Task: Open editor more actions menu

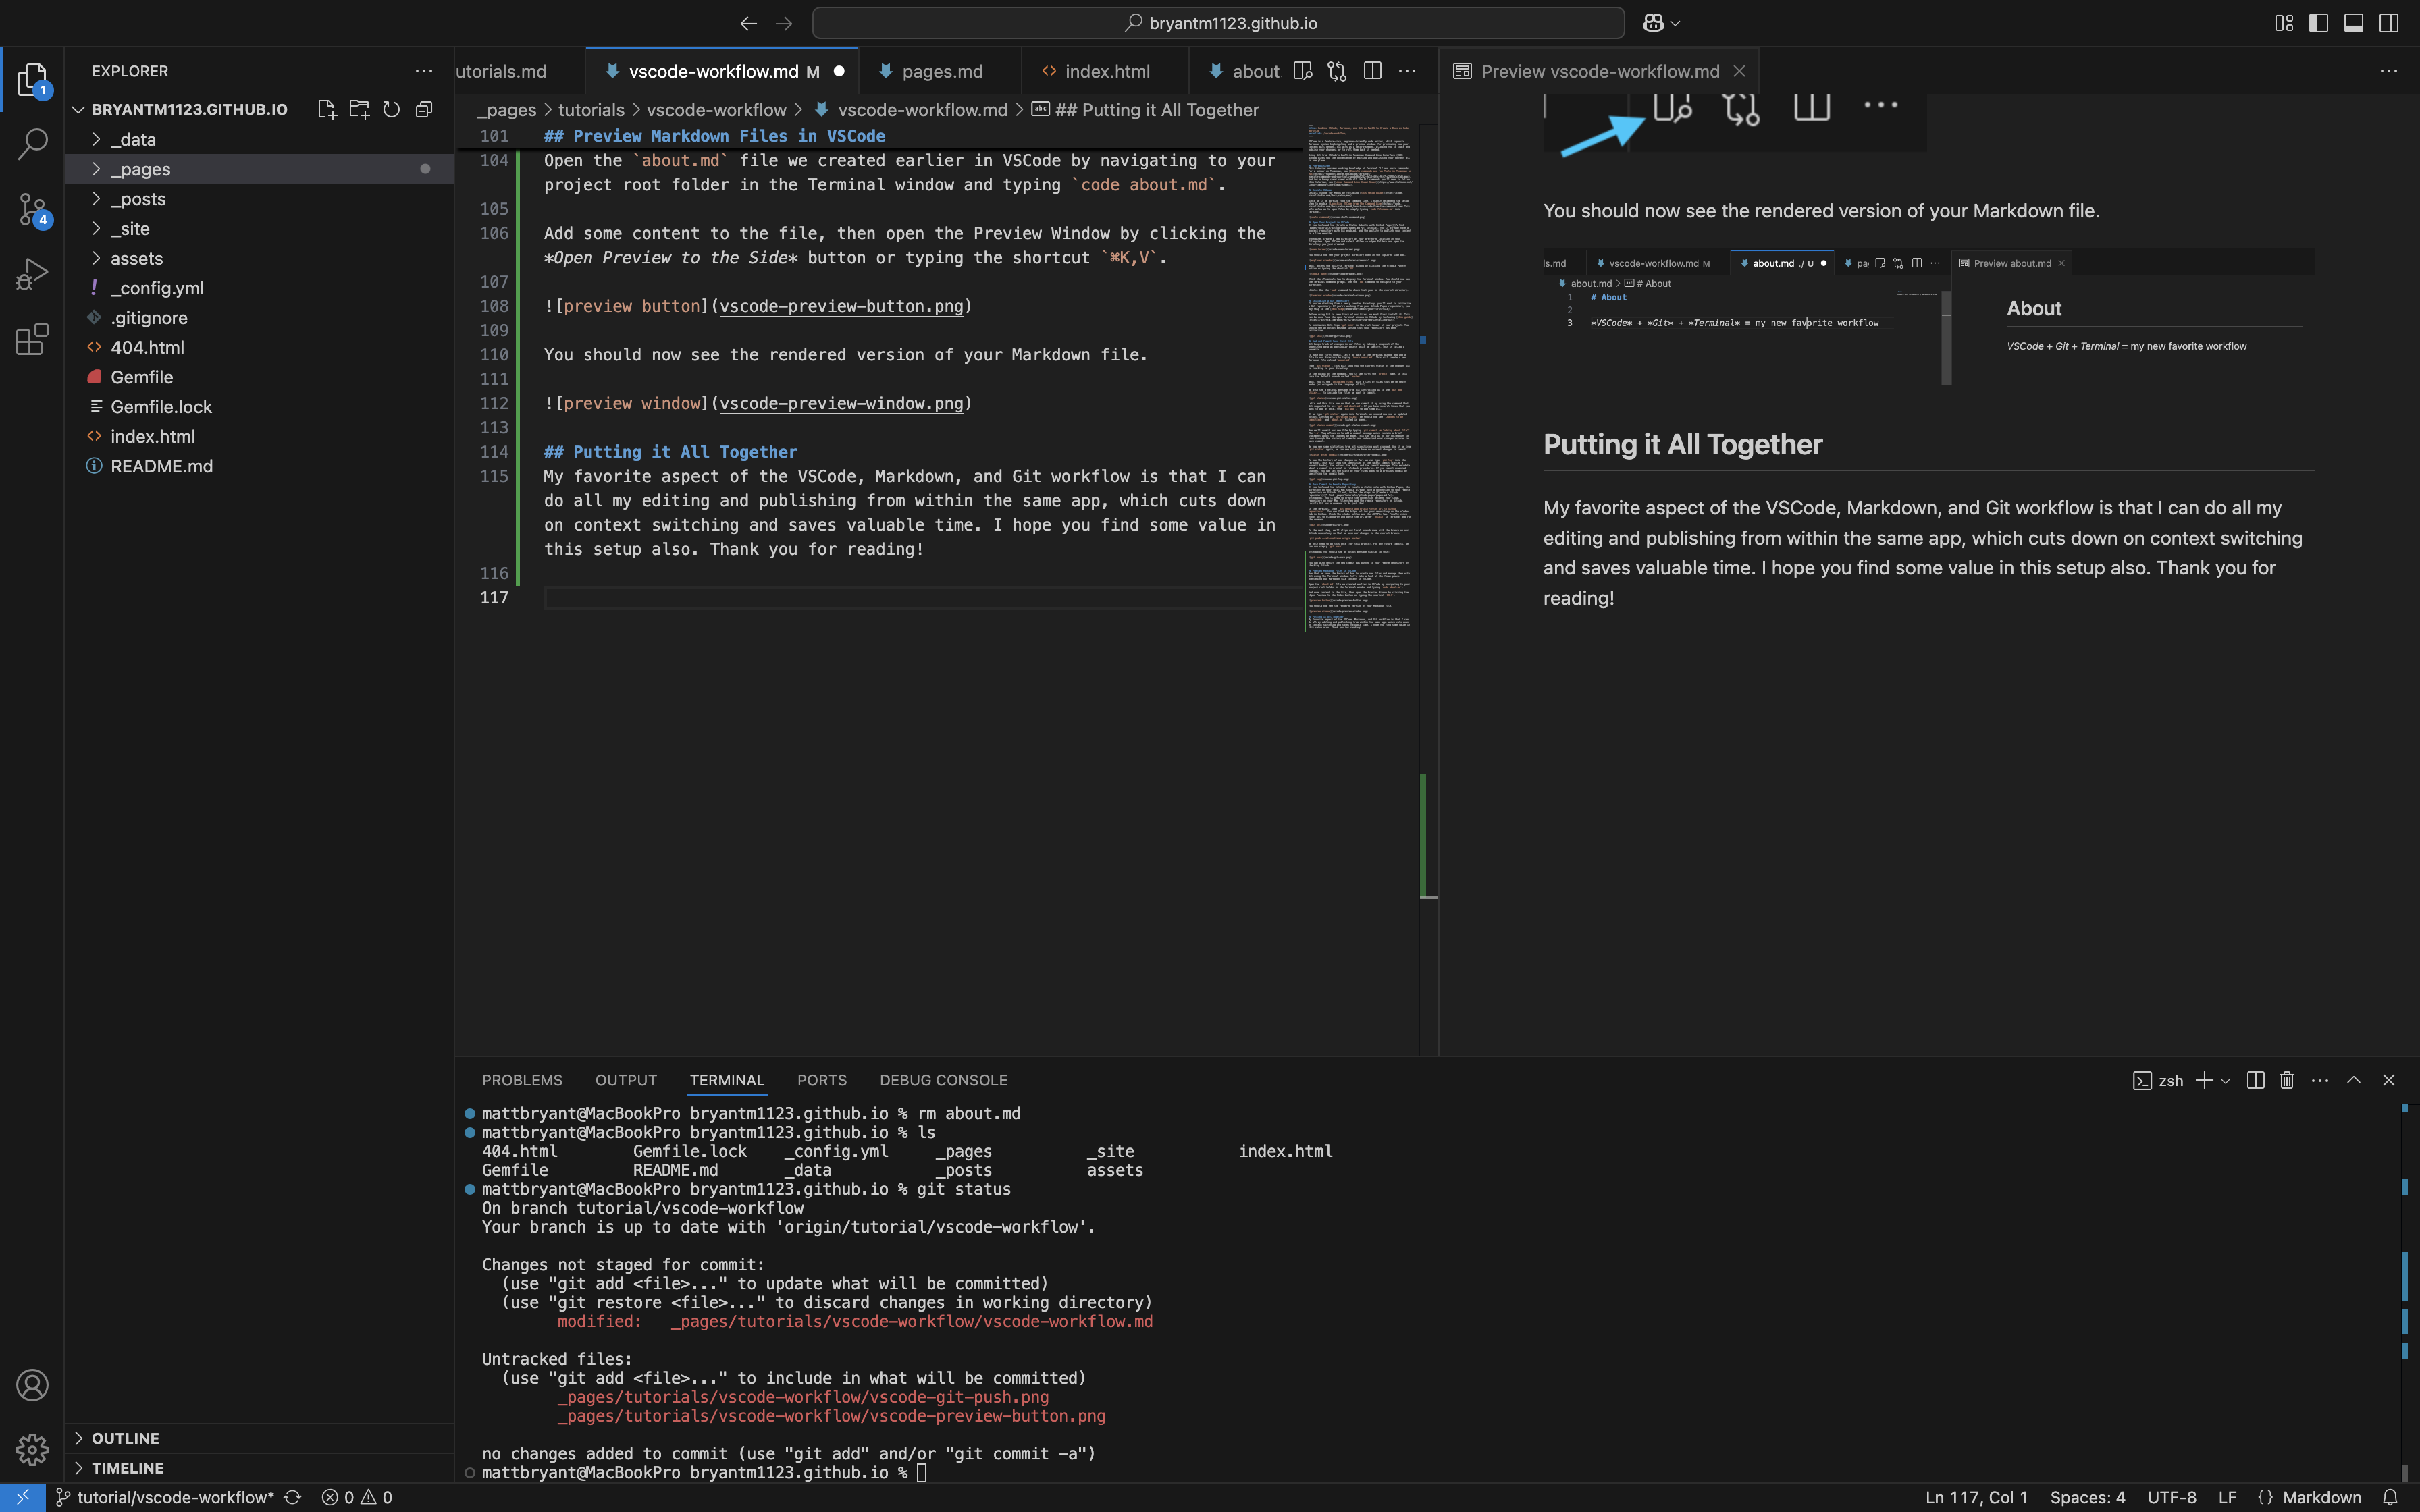Action: pyautogui.click(x=1407, y=71)
